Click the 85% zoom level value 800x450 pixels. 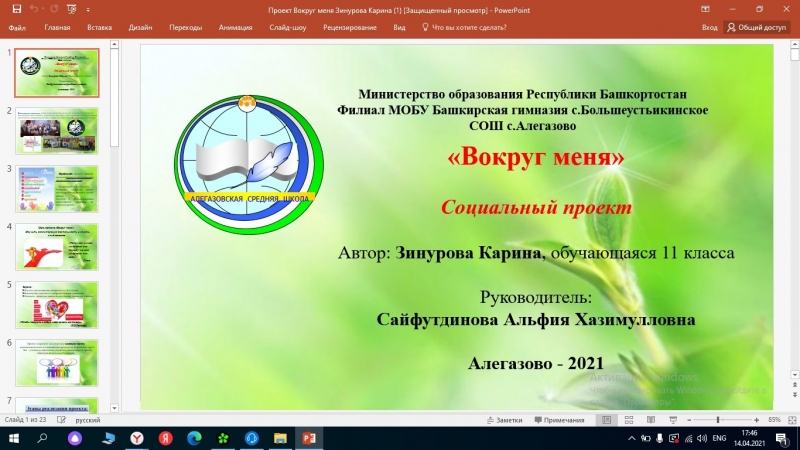tap(774, 420)
